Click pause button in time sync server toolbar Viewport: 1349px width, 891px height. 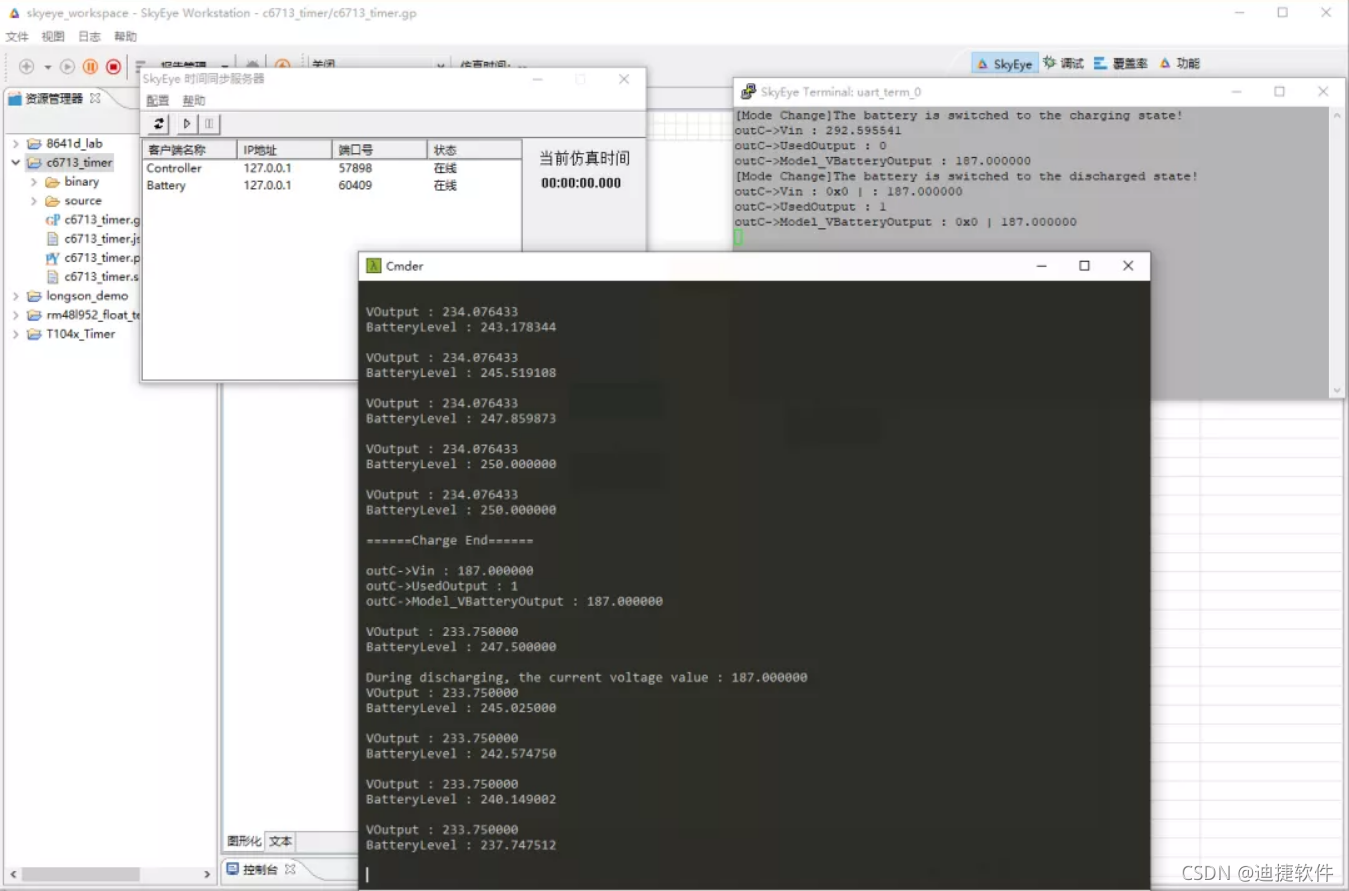click(x=209, y=123)
